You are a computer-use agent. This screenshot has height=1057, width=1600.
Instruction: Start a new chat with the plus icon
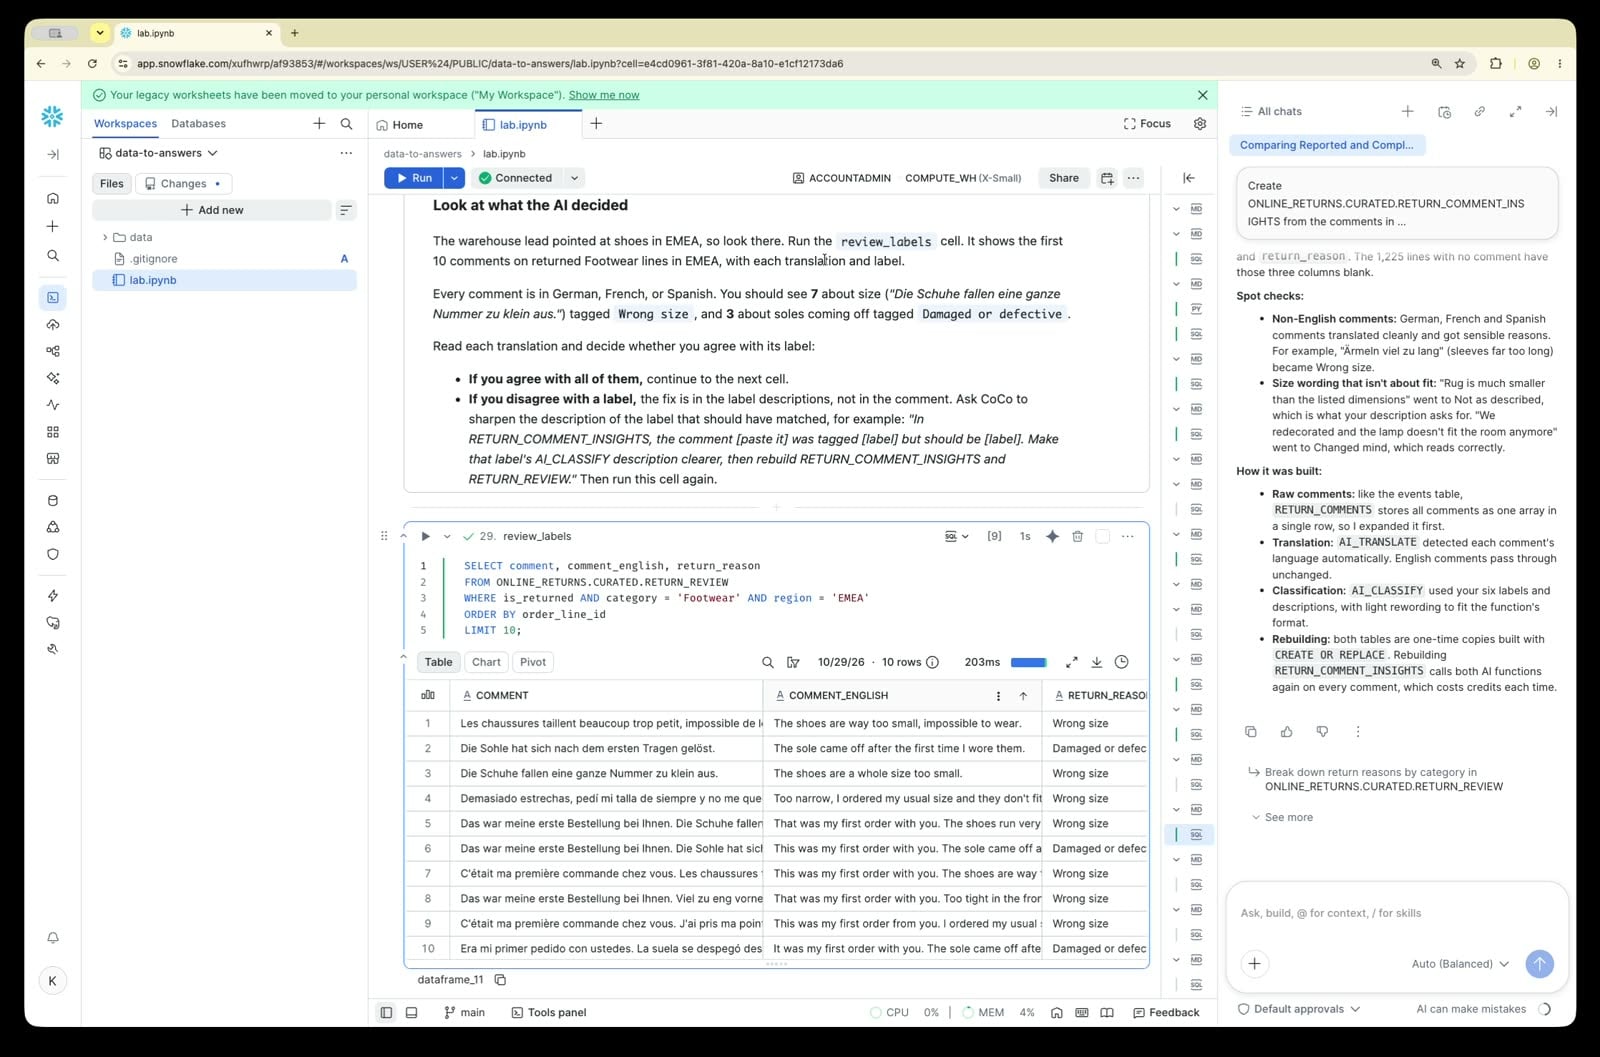point(1407,111)
